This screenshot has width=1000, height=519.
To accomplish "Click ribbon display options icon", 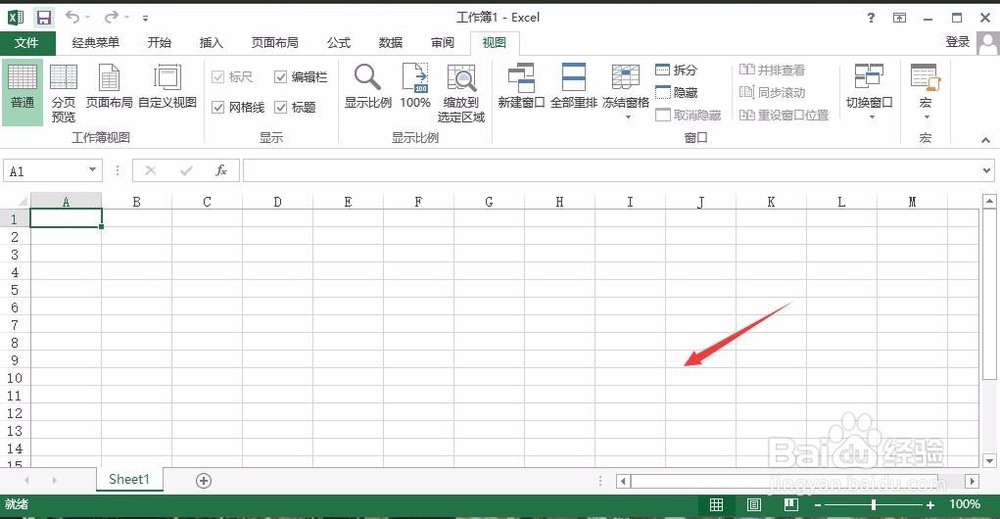I will (x=899, y=18).
